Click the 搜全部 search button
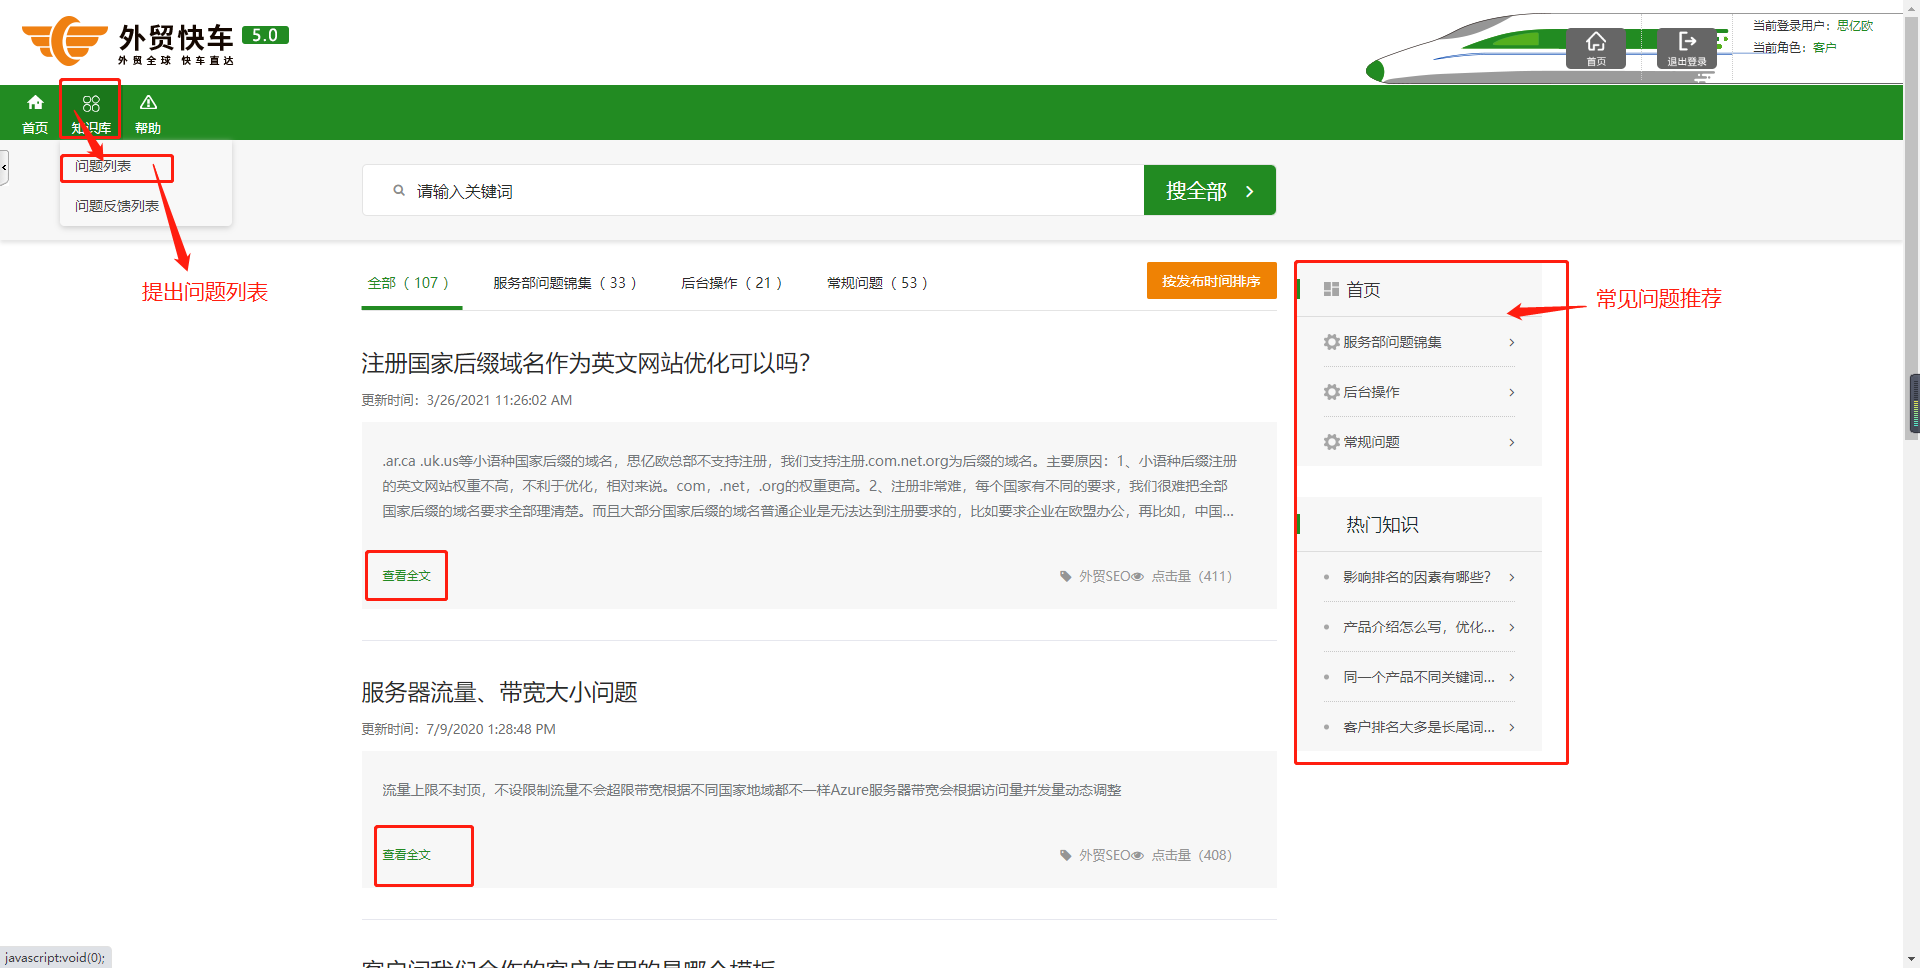Screen dimensions: 1920x968 pyautogui.click(x=1209, y=190)
